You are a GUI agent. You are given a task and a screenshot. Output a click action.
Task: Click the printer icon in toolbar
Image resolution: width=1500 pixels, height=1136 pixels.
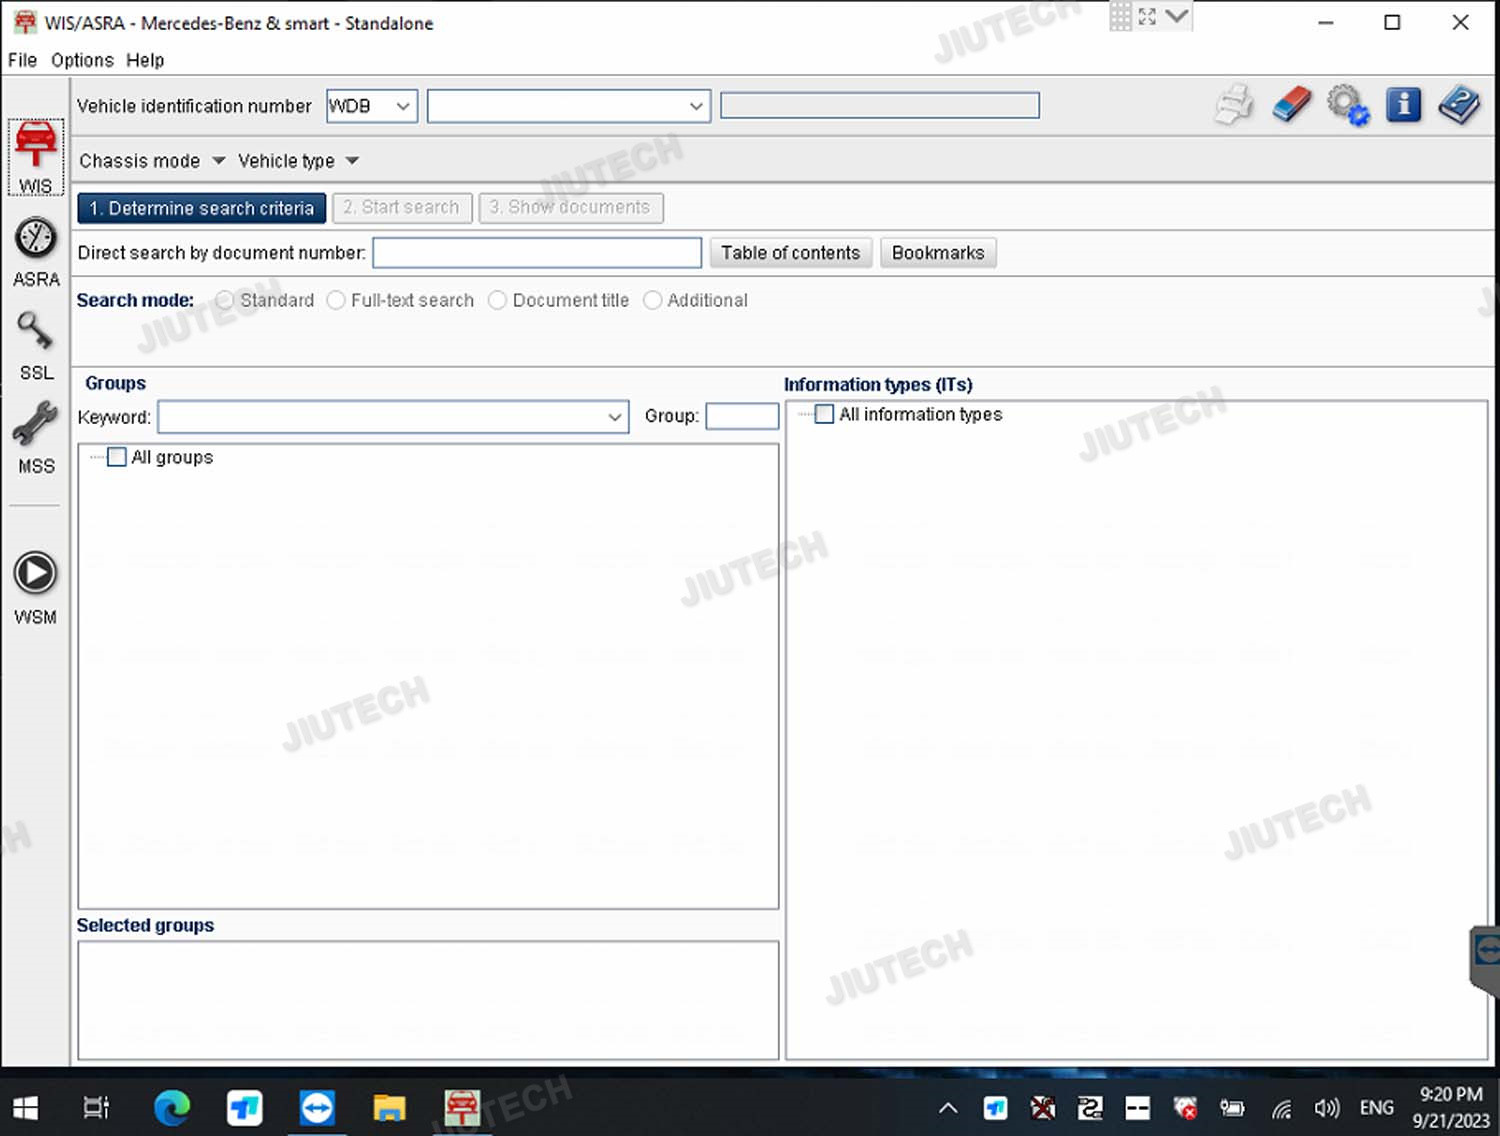point(1234,105)
